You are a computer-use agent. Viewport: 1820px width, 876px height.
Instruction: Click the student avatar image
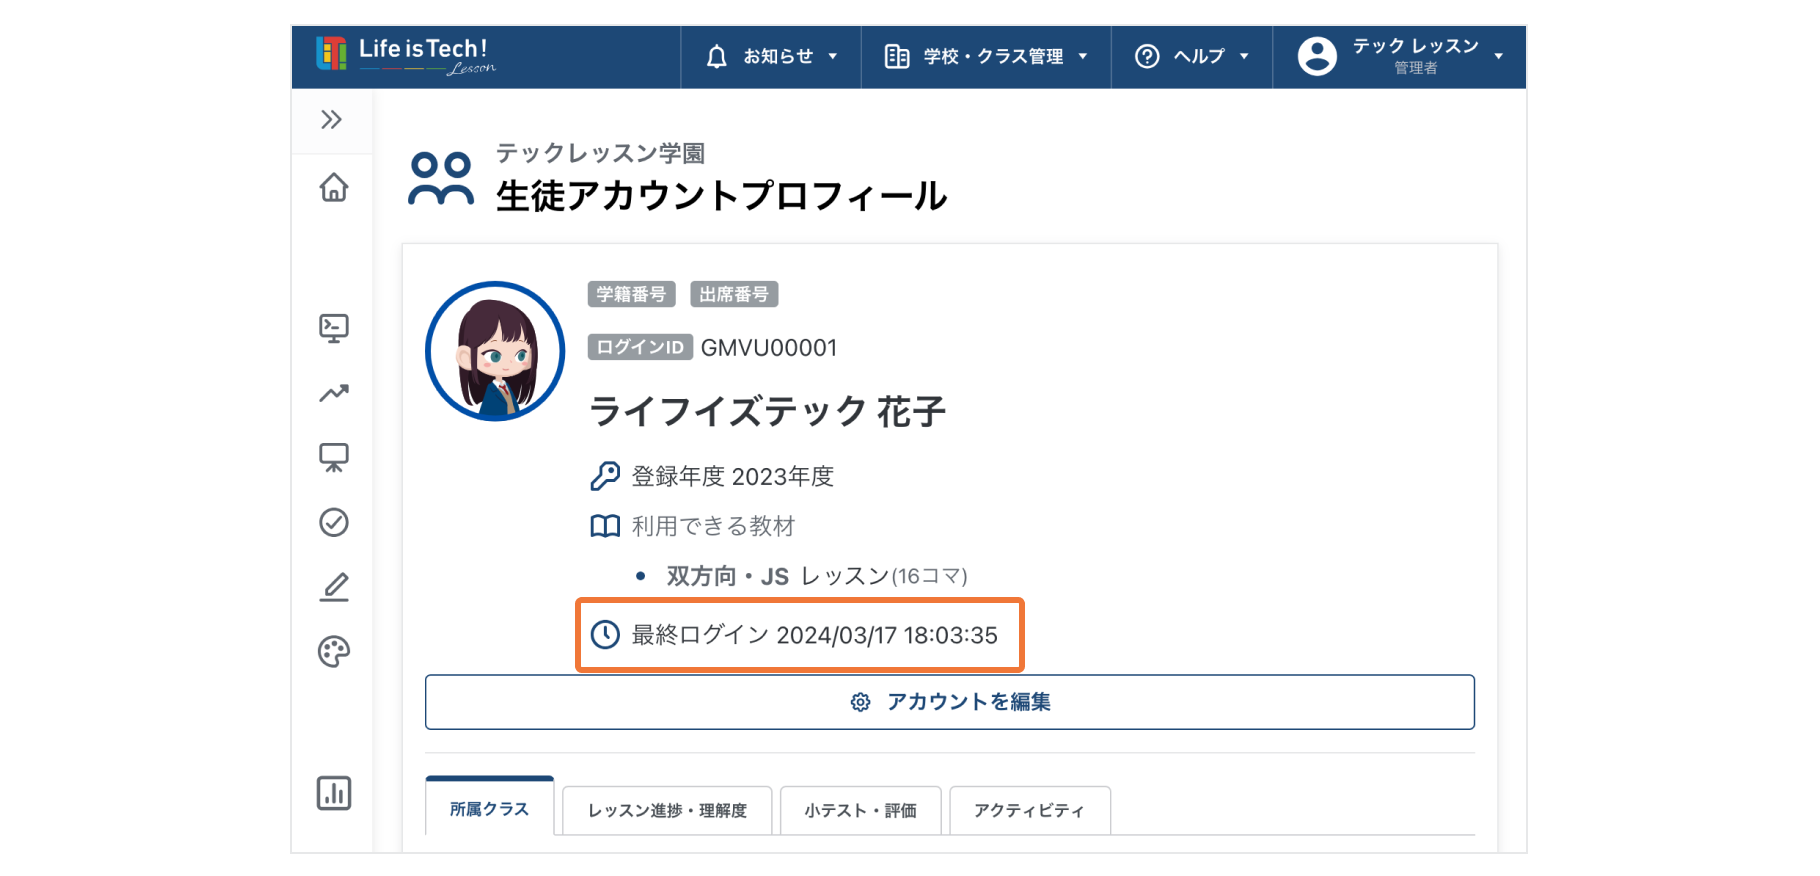click(x=495, y=352)
